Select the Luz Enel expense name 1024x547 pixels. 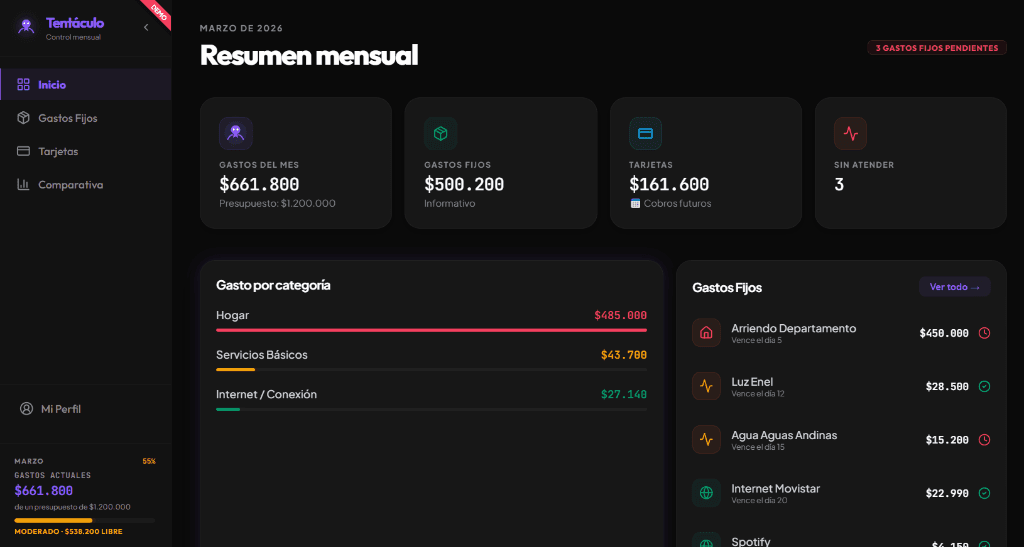[752, 382]
